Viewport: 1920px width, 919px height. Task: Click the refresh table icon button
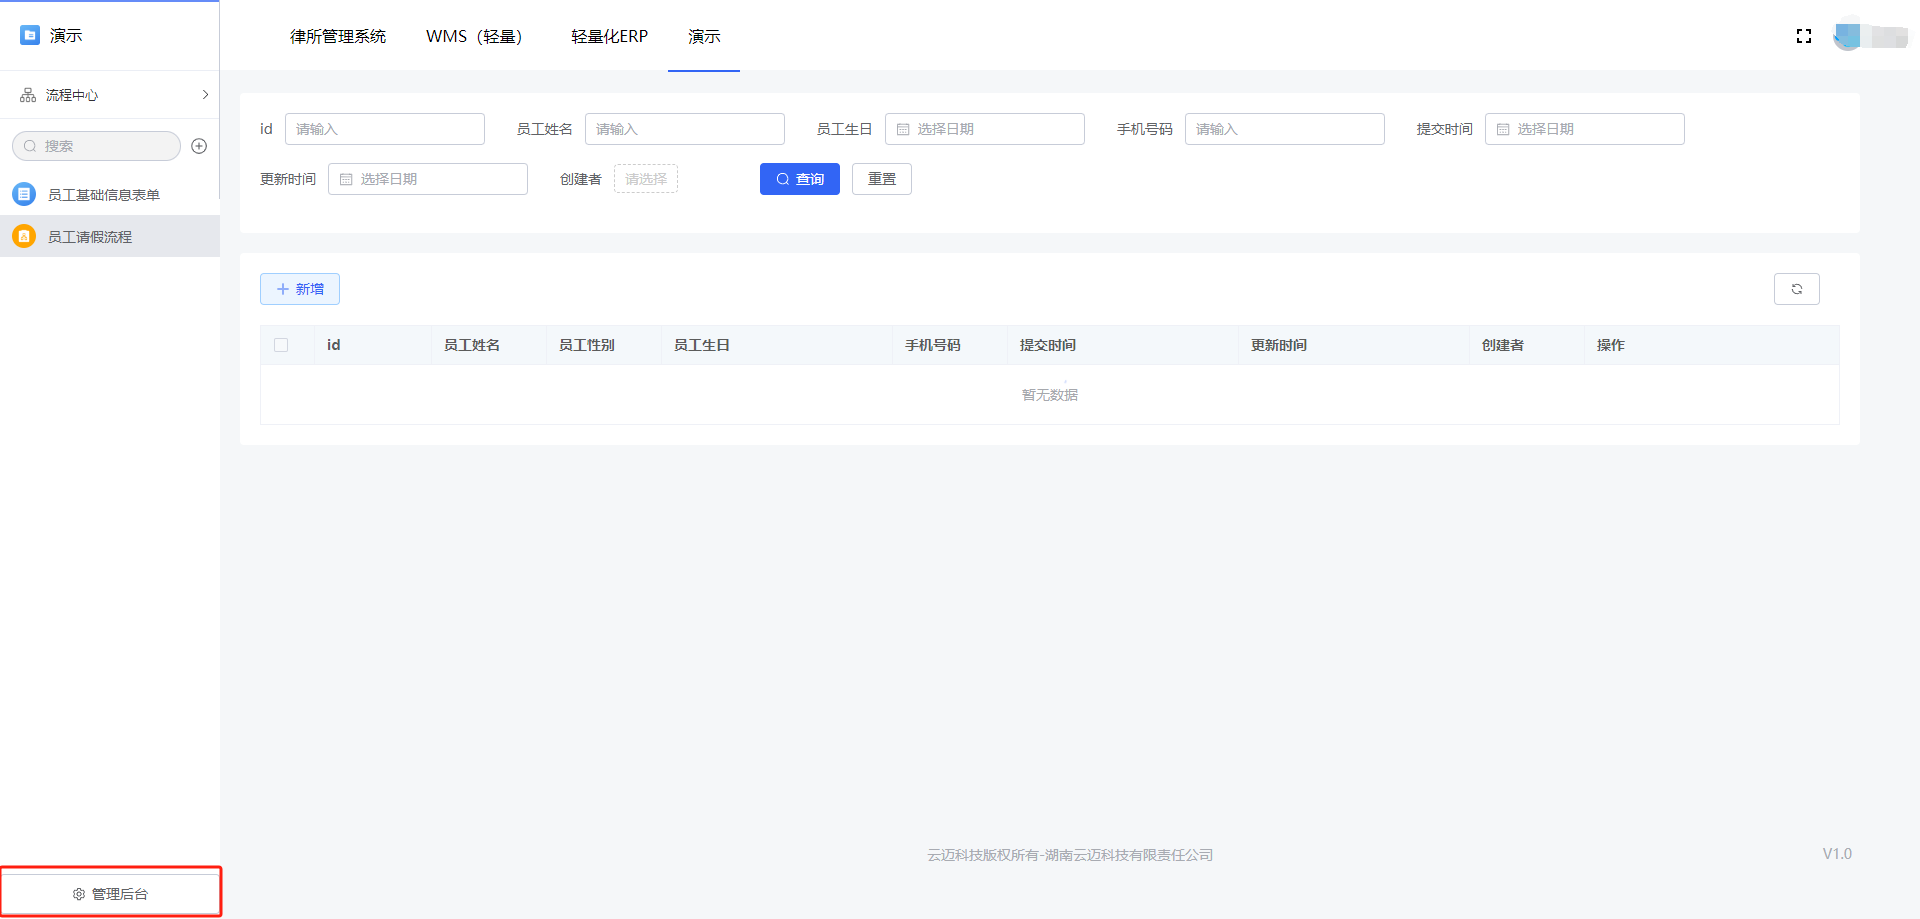[x=1796, y=289]
